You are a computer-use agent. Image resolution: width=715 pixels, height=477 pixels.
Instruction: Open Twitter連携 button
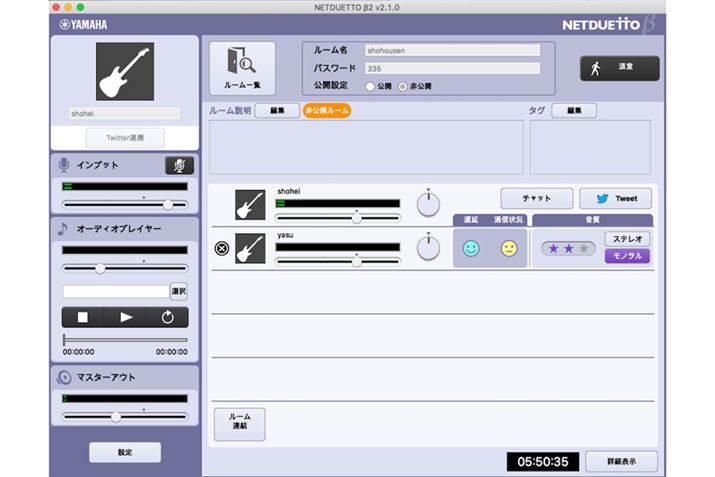click(x=125, y=138)
